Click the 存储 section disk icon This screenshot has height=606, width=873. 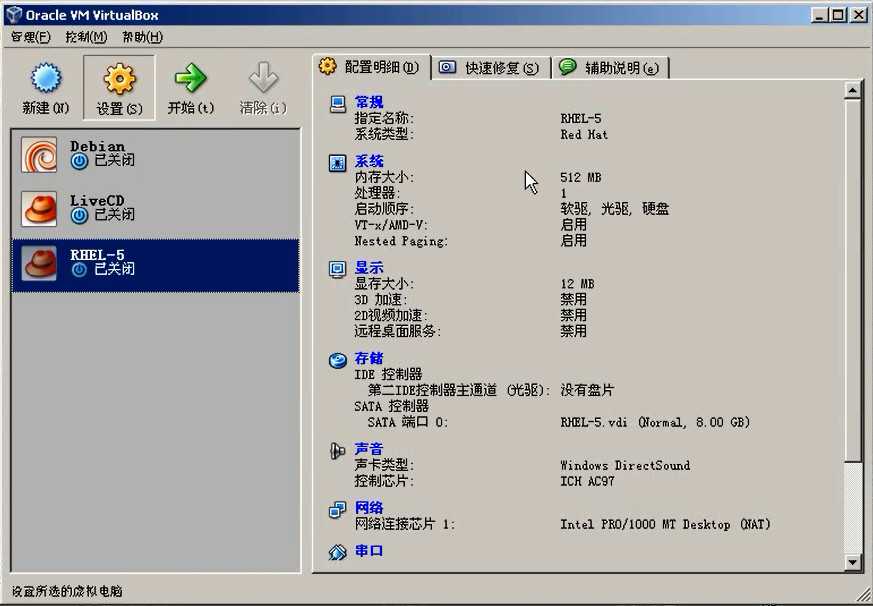click(x=337, y=360)
